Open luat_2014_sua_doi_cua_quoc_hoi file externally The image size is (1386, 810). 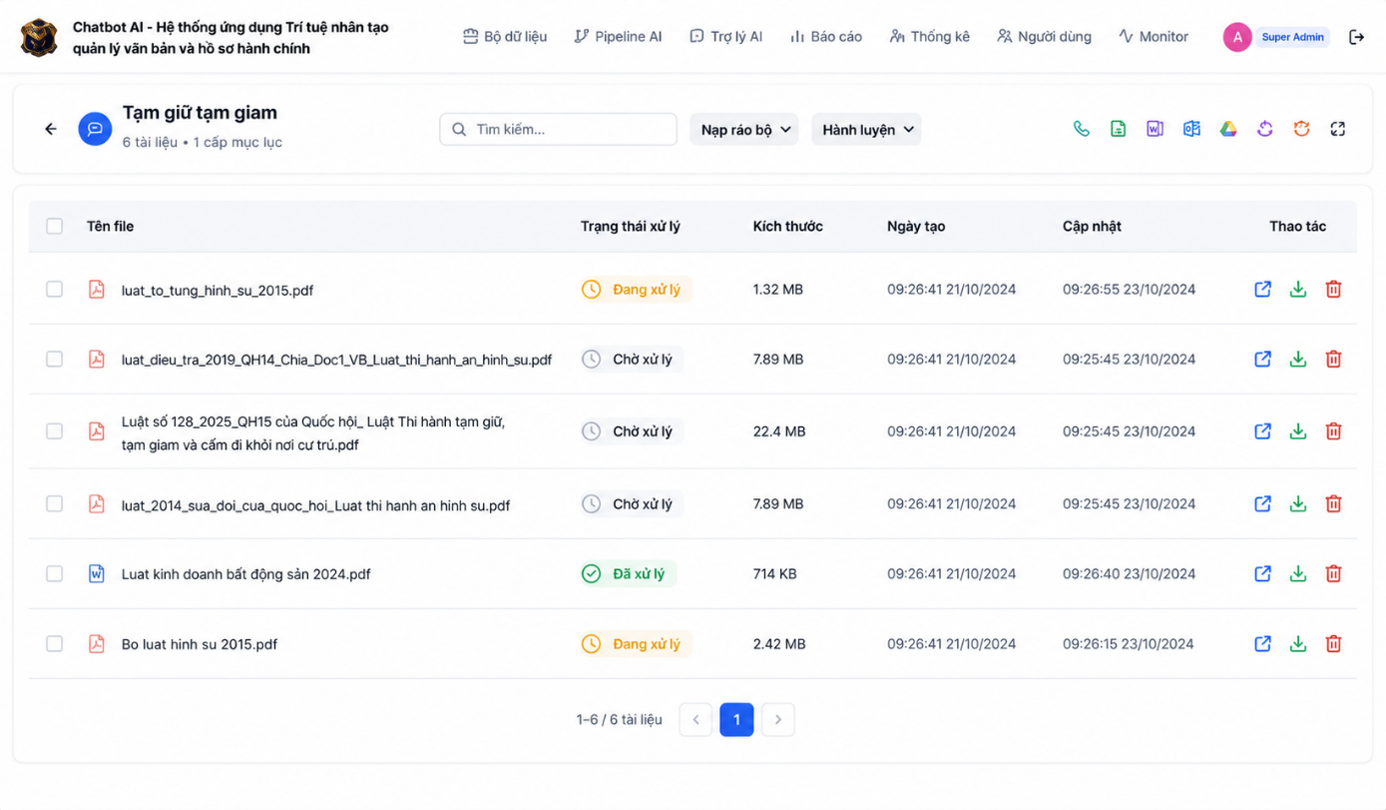[1263, 504]
